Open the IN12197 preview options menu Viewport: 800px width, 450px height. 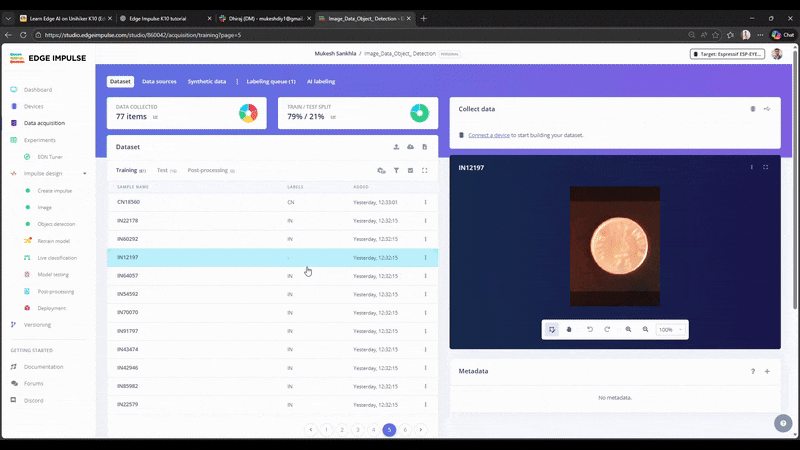[752, 167]
